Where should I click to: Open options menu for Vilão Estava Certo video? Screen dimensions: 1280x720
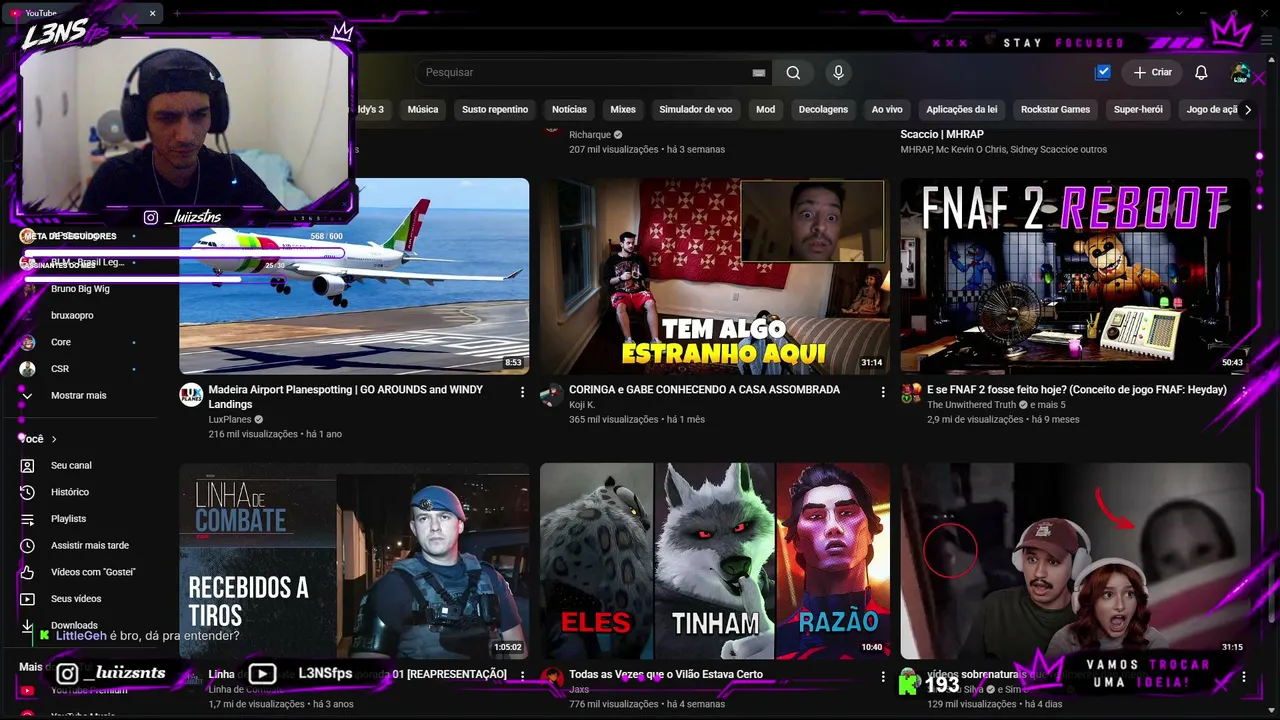[x=883, y=677]
